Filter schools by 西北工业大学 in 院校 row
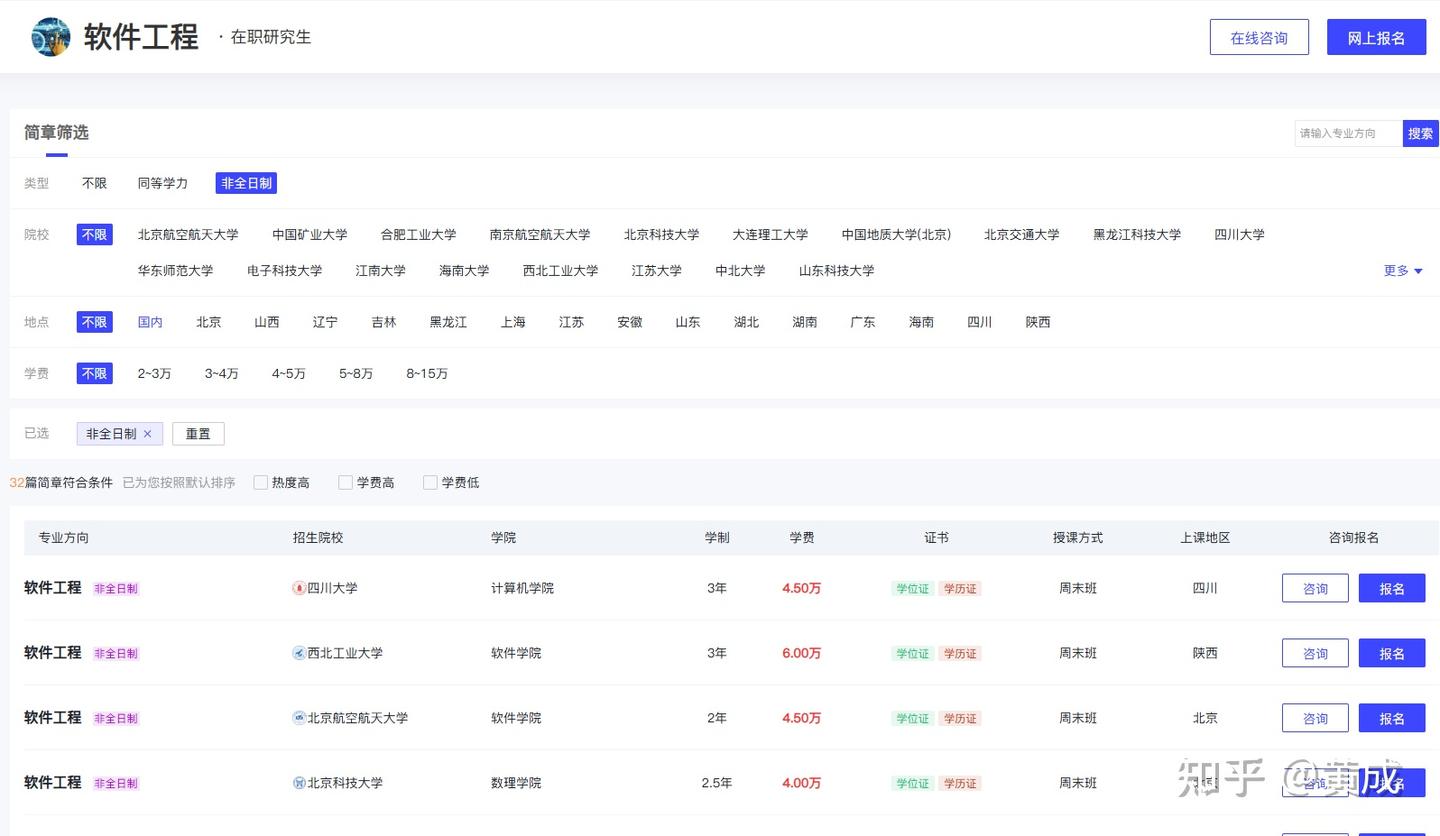The image size is (1440, 836). [x=561, y=271]
